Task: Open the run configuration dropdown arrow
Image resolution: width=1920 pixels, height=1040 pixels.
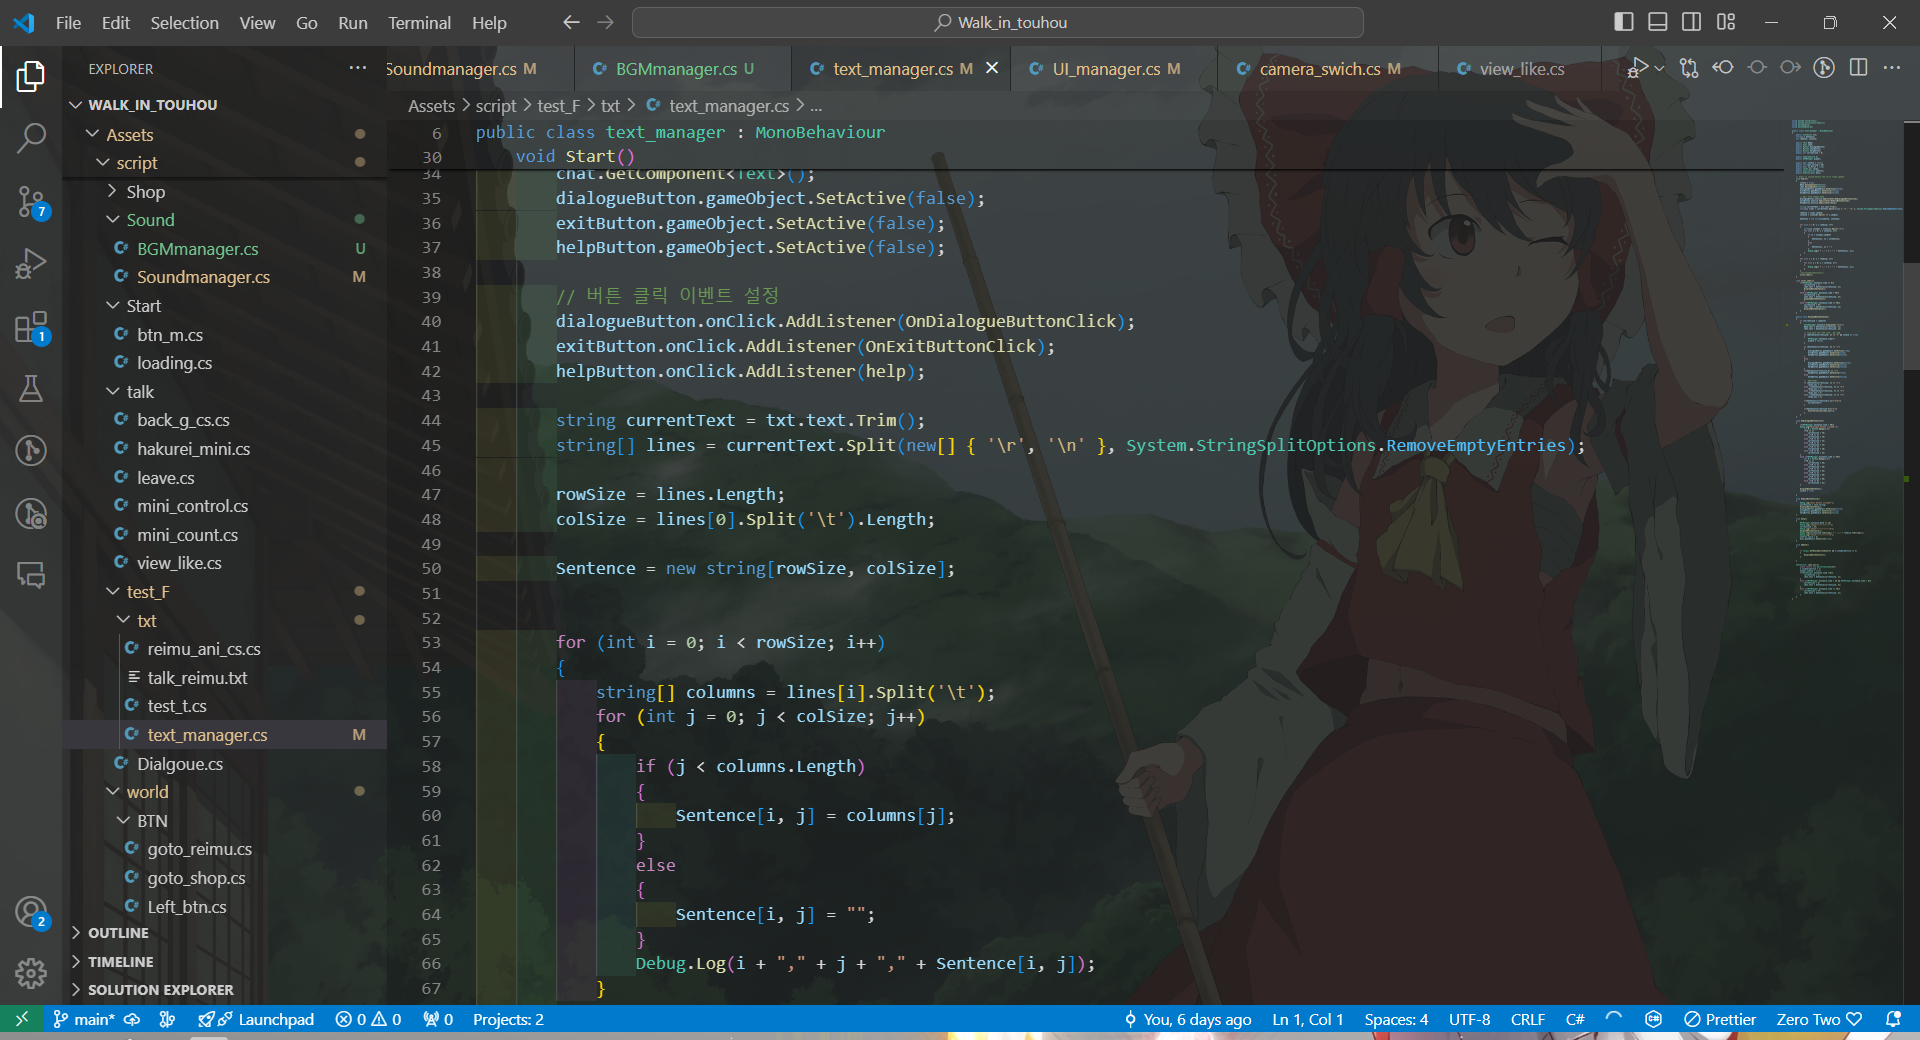Action: pos(1659,68)
